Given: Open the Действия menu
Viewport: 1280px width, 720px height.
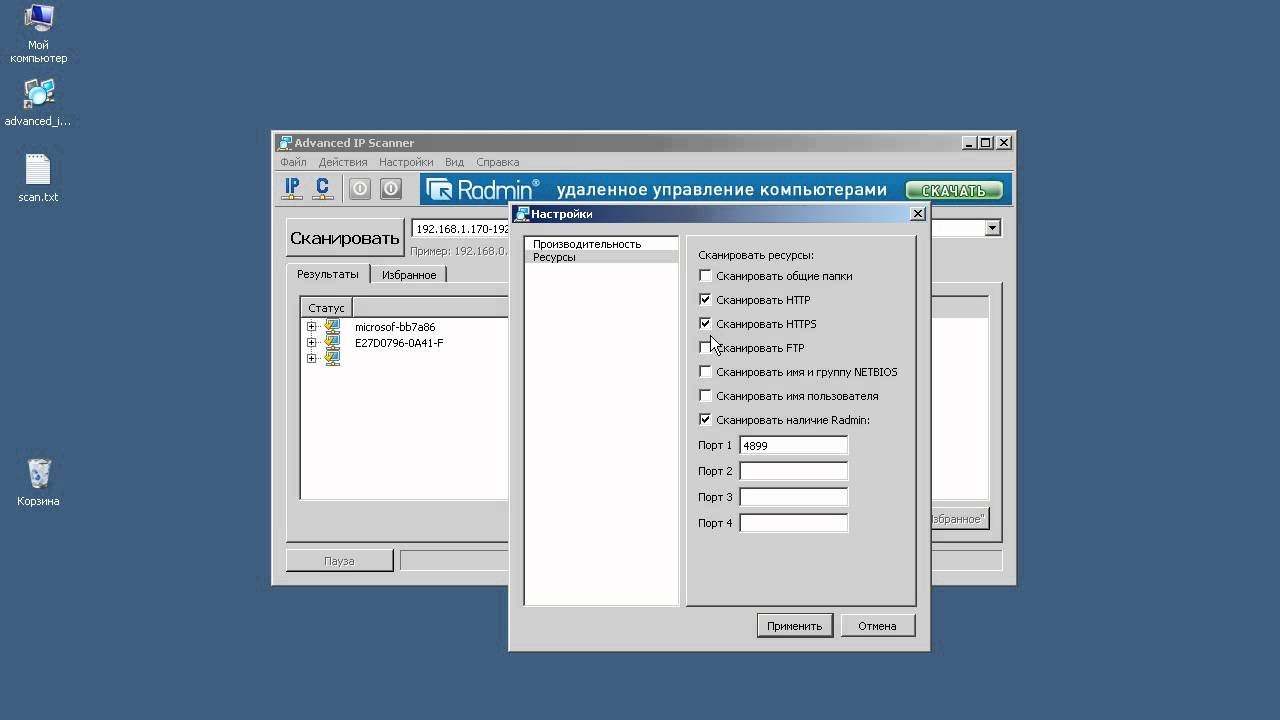Looking at the screenshot, I should point(343,162).
